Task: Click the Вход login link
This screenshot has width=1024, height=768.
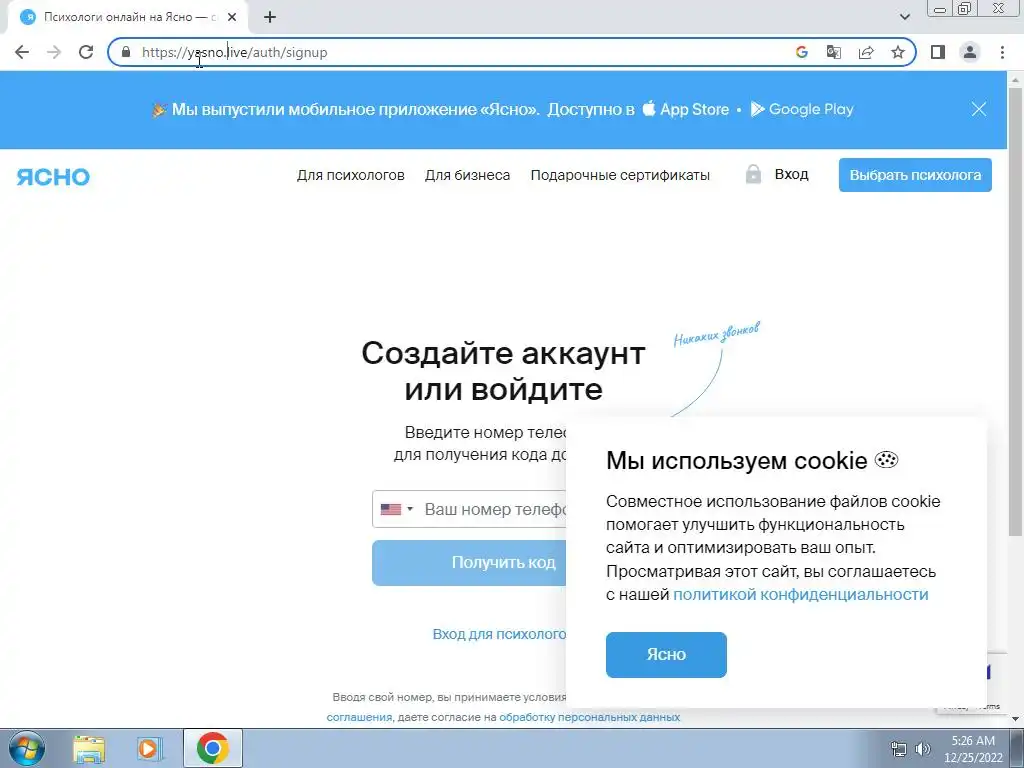Action: click(792, 174)
